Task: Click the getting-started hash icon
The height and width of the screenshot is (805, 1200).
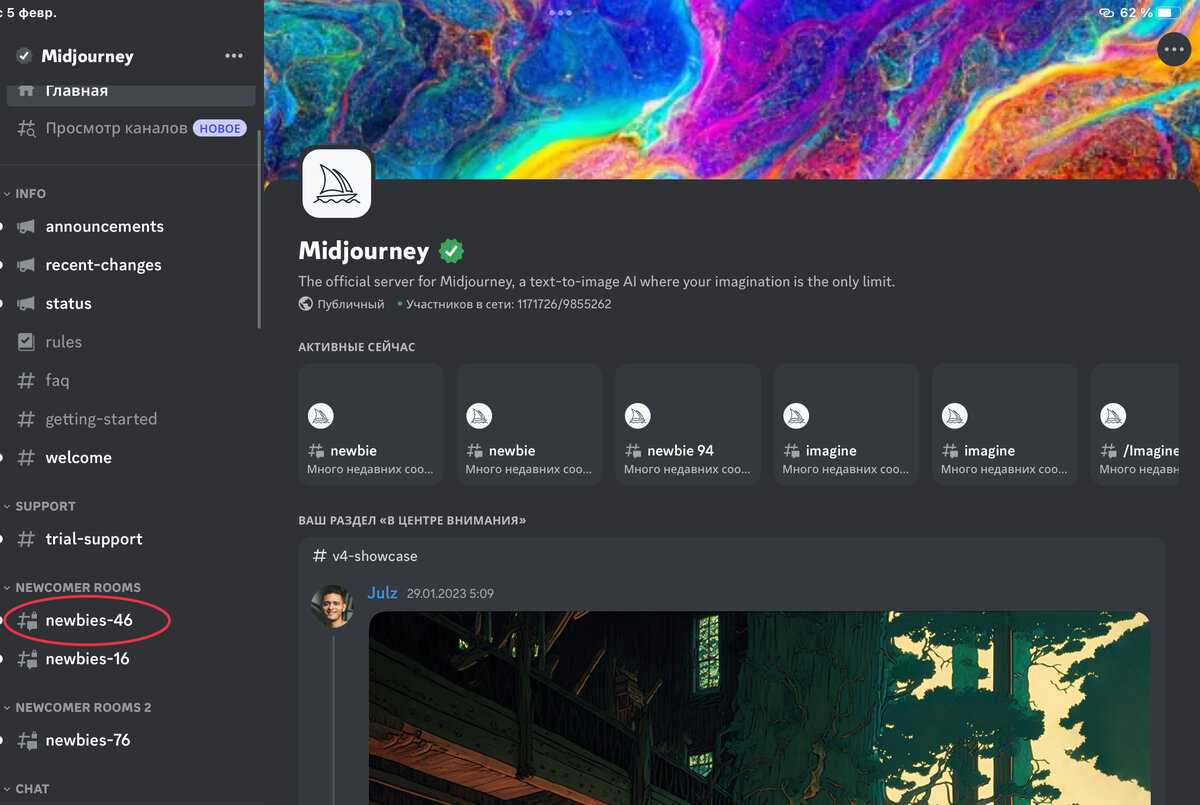Action: (x=27, y=419)
